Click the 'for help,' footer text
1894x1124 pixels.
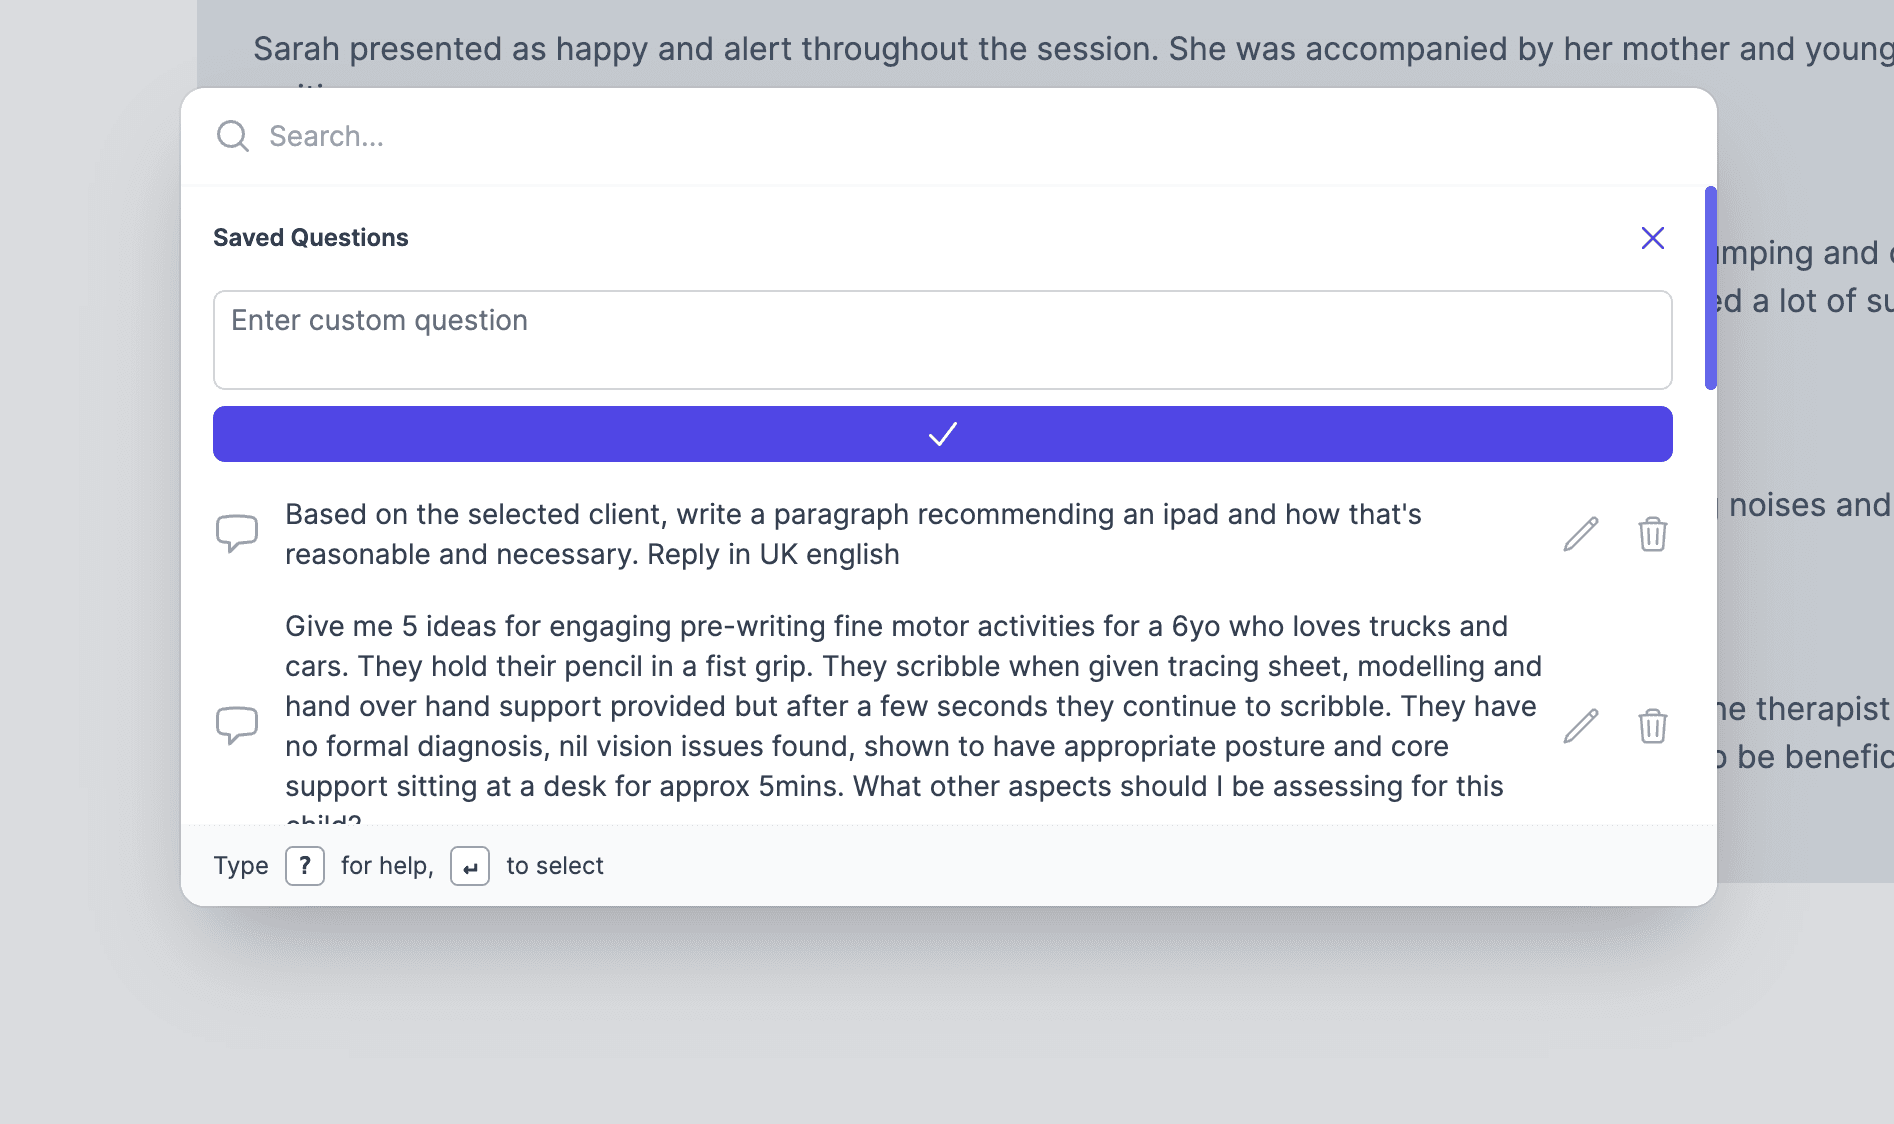(x=387, y=866)
